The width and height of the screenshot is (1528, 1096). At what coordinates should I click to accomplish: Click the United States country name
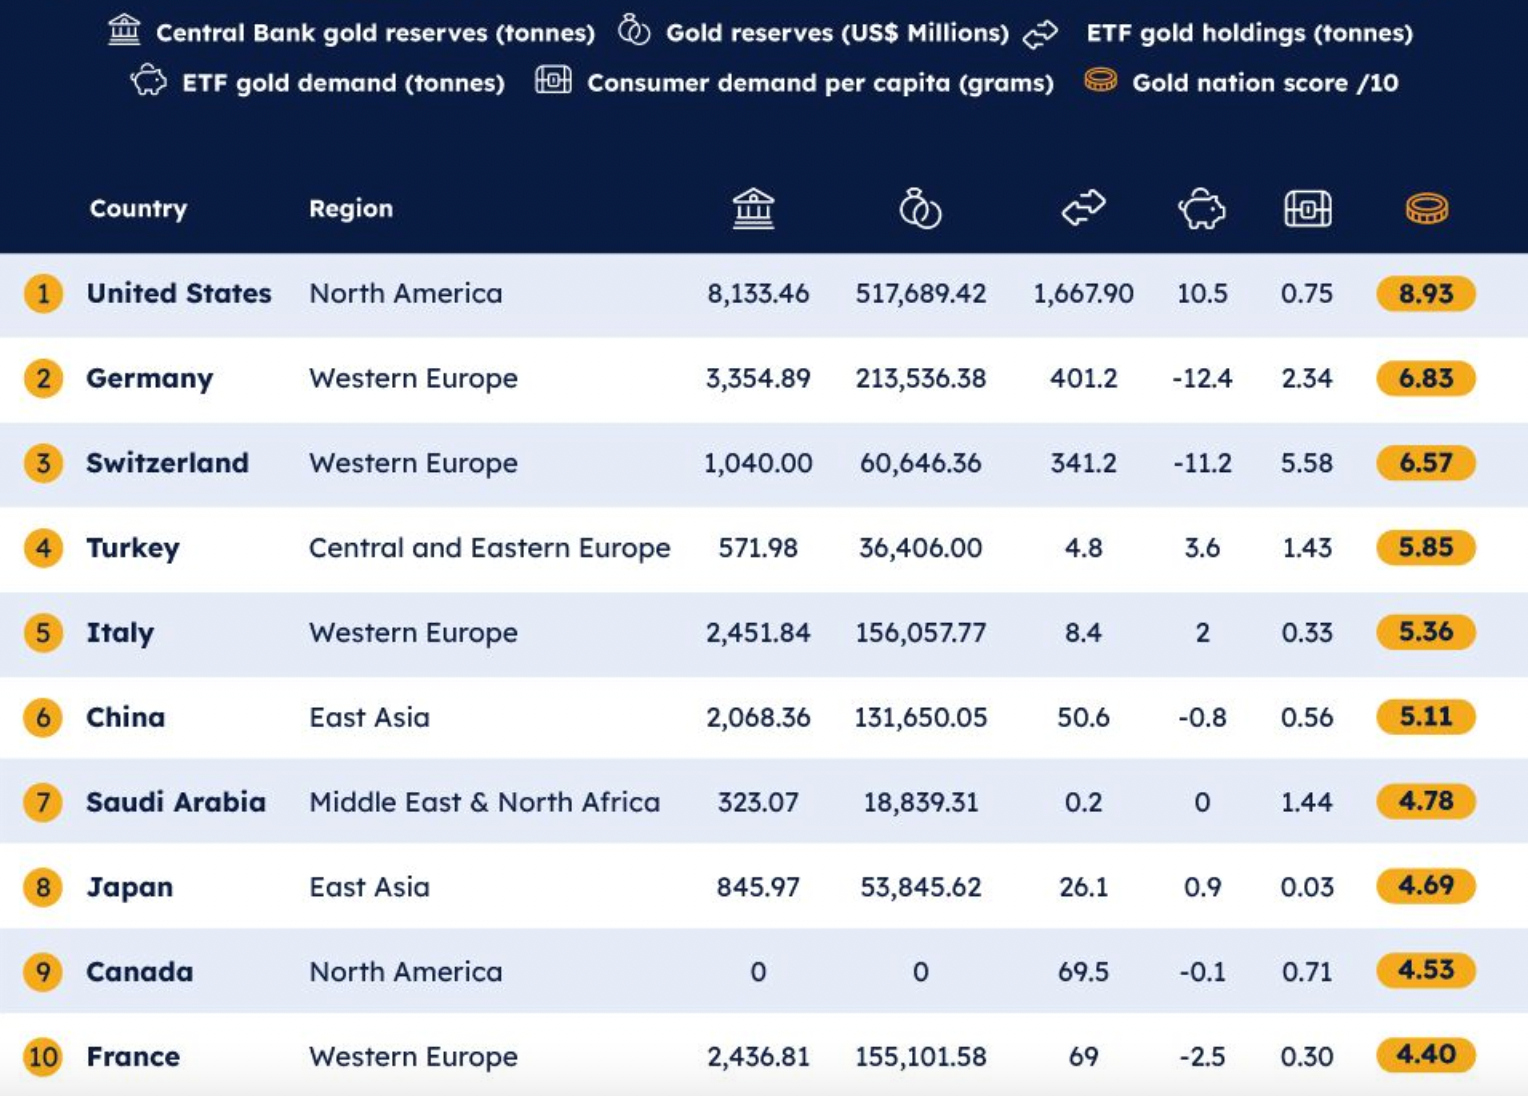point(178,293)
